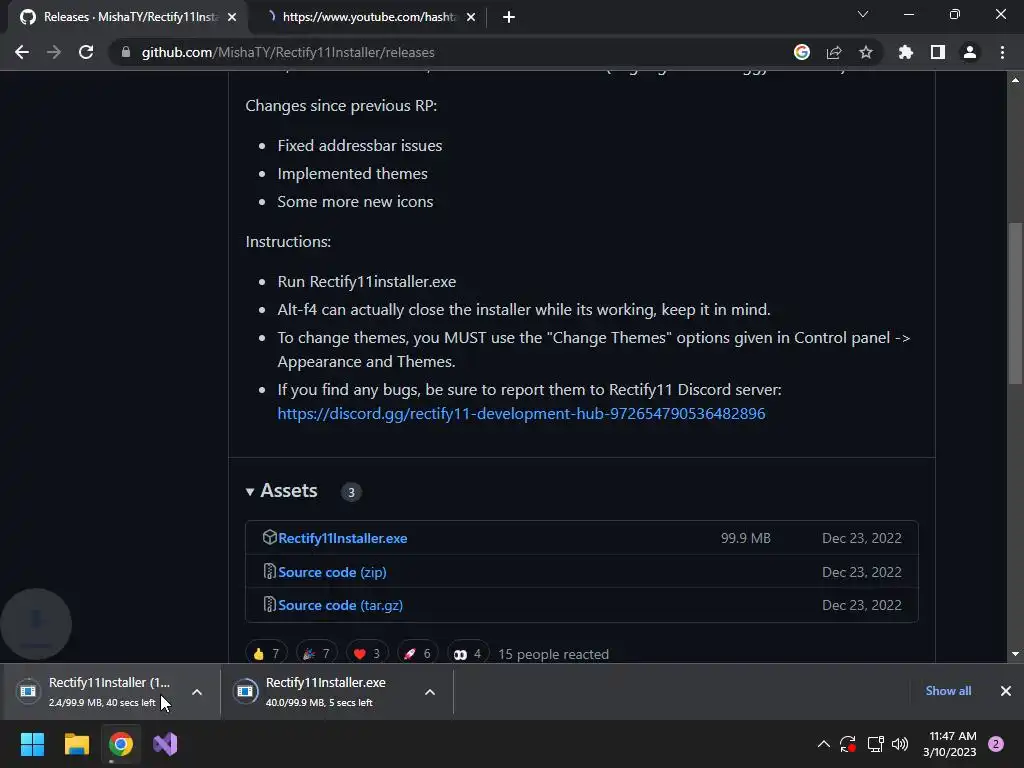Close the YouTube hashtag tab

pyautogui.click(x=471, y=17)
